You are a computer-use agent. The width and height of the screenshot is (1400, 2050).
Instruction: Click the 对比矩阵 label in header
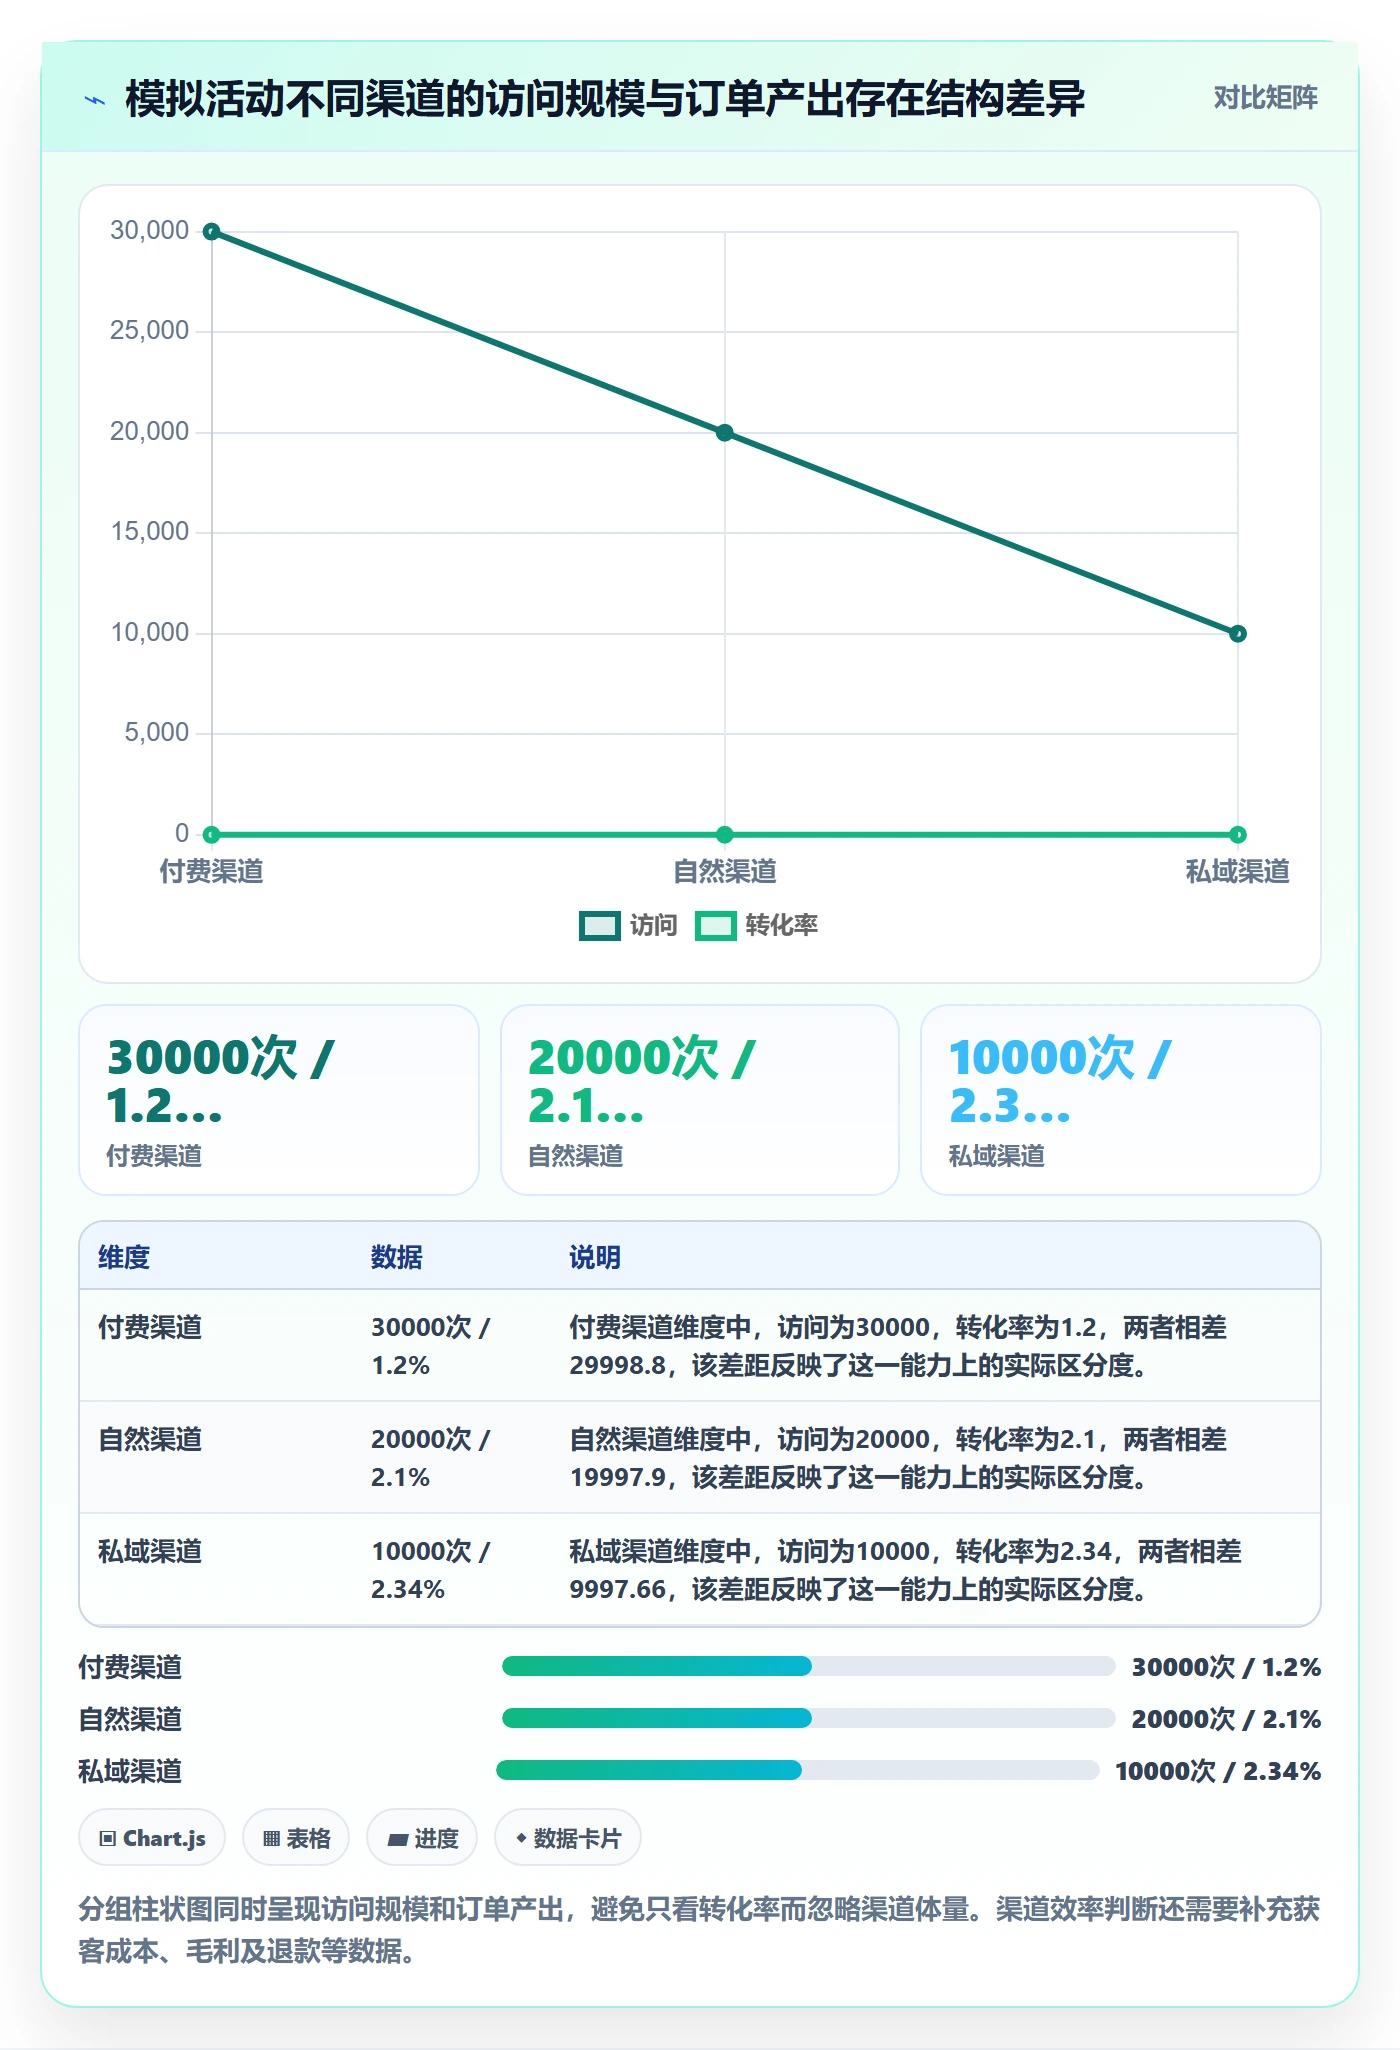pos(1265,98)
